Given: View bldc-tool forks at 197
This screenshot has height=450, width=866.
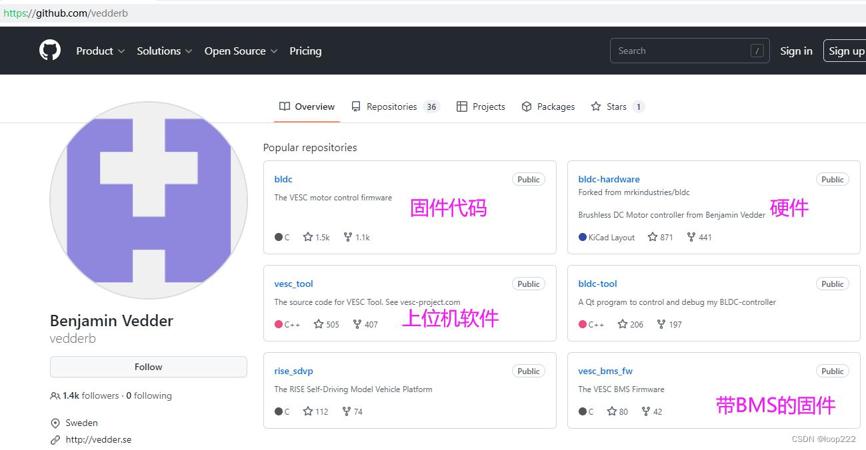Looking at the screenshot, I should coord(669,324).
